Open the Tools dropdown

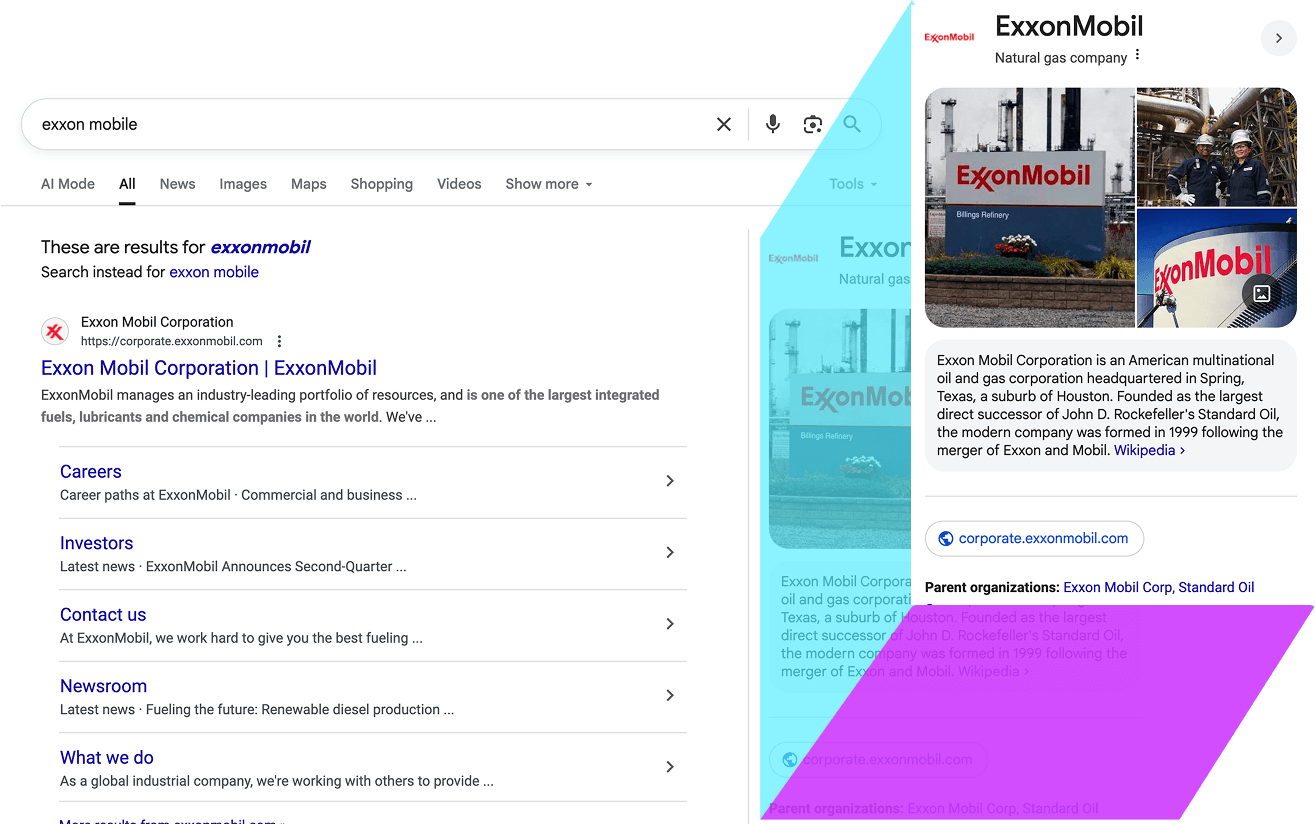click(x=853, y=184)
